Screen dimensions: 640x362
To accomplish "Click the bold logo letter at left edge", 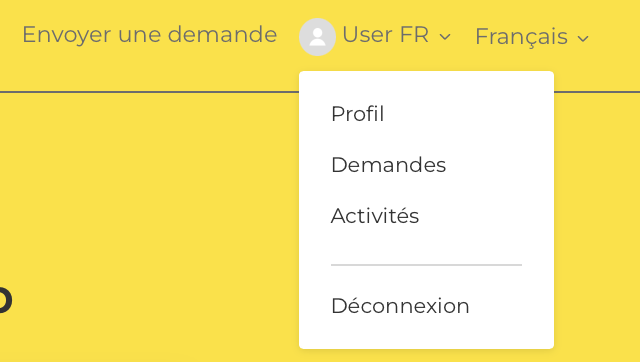I will tap(5, 300).
